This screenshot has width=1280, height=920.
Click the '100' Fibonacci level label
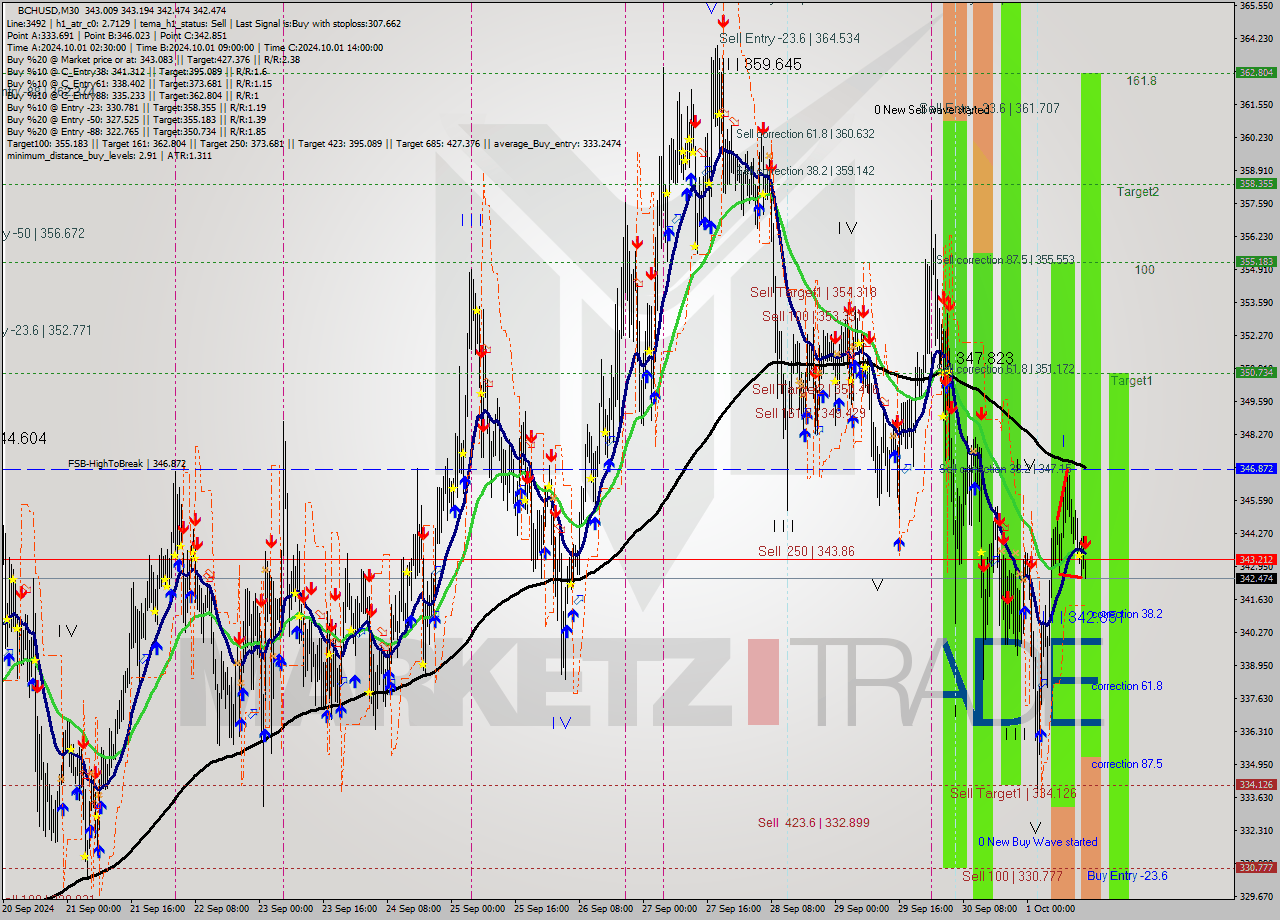[1144, 270]
